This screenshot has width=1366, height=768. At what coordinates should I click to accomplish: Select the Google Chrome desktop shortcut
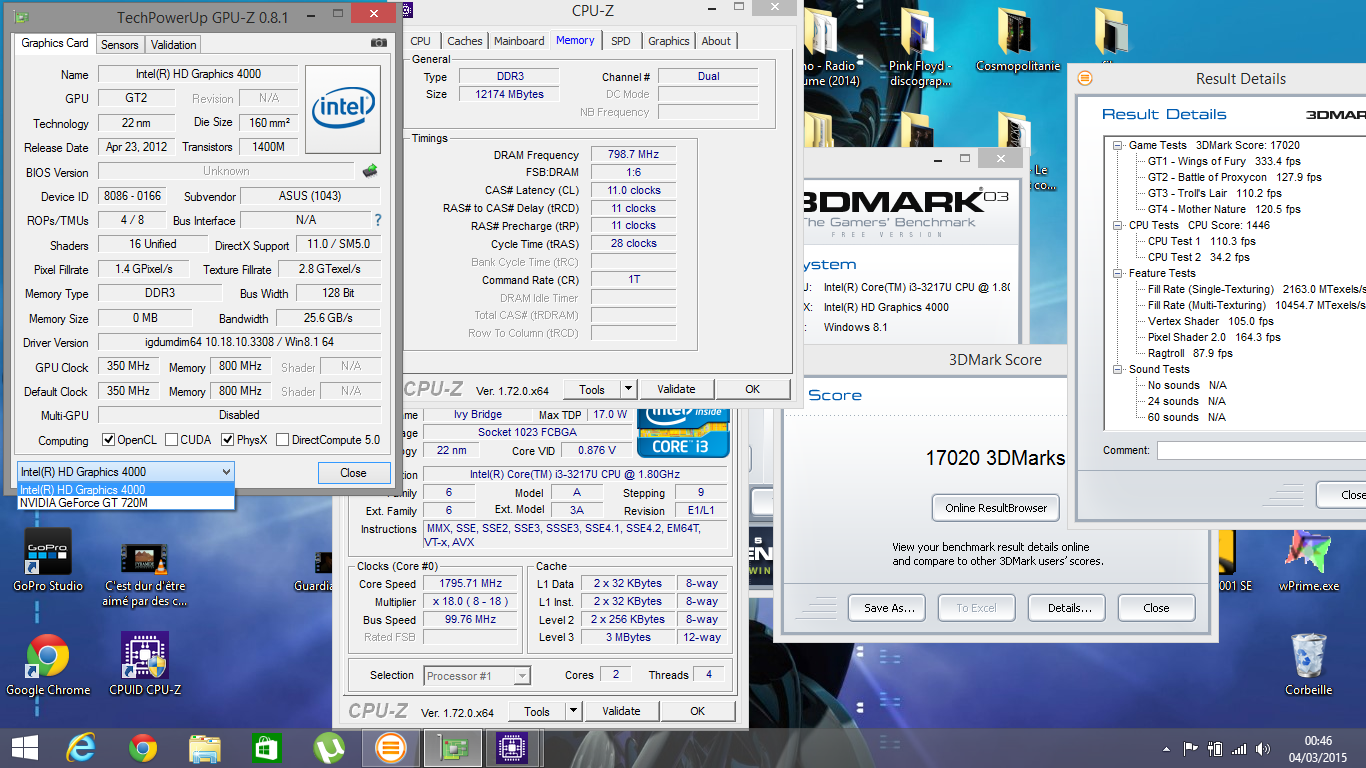pyautogui.click(x=47, y=665)
